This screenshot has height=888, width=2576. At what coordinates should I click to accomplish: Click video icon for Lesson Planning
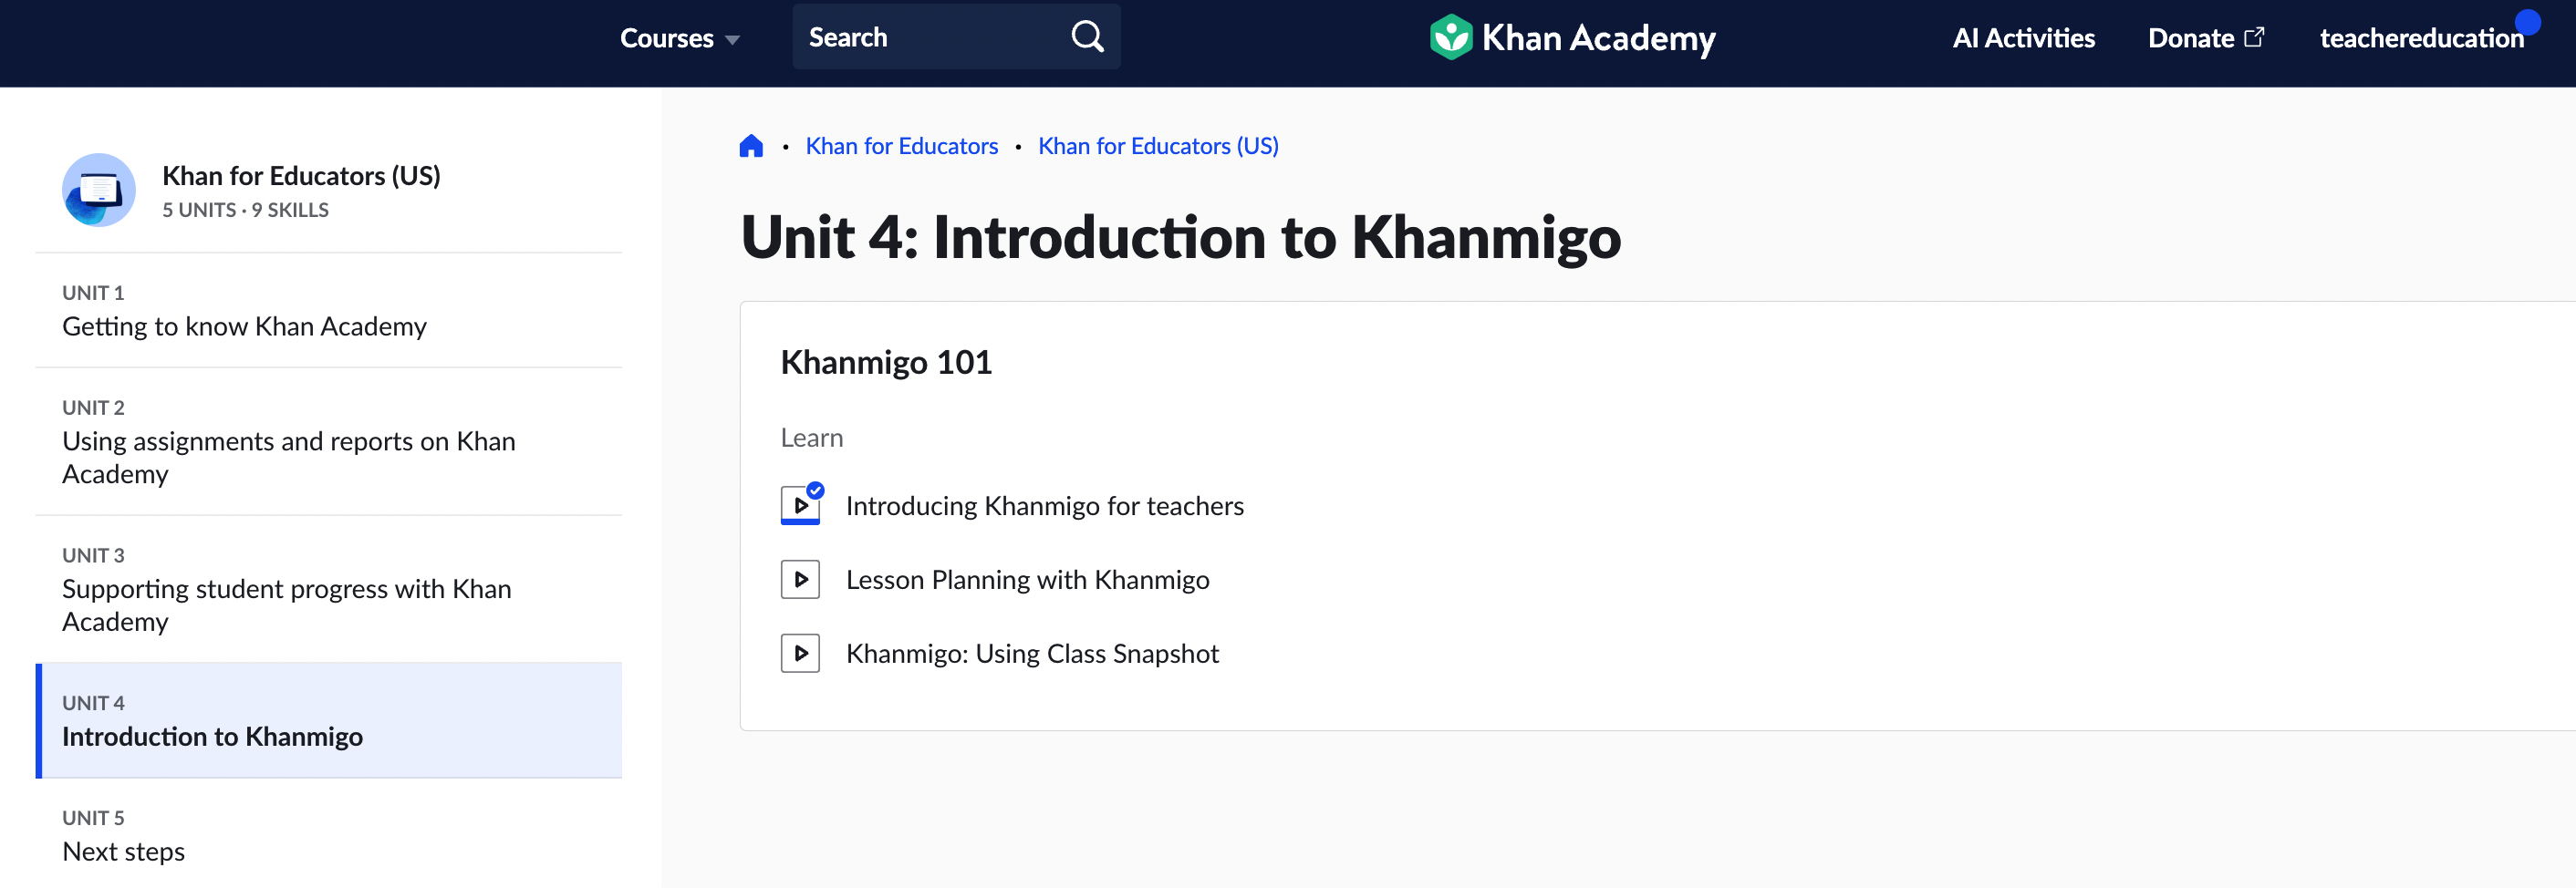(800, 579)
